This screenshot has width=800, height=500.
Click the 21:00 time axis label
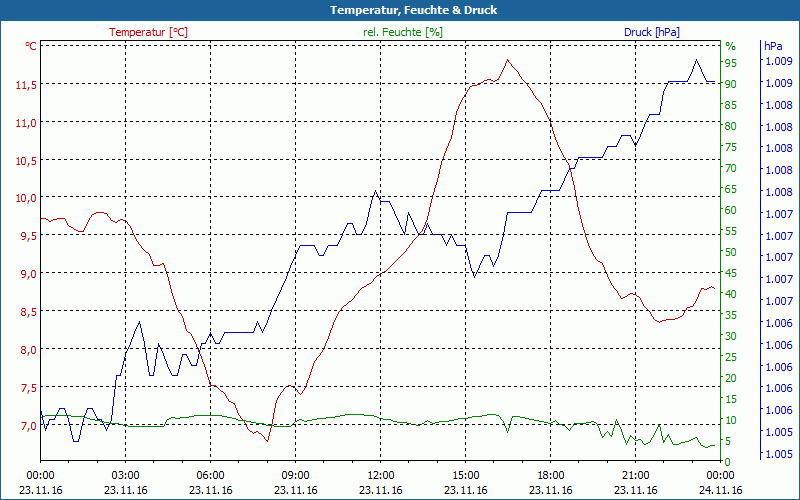point(636,476)
